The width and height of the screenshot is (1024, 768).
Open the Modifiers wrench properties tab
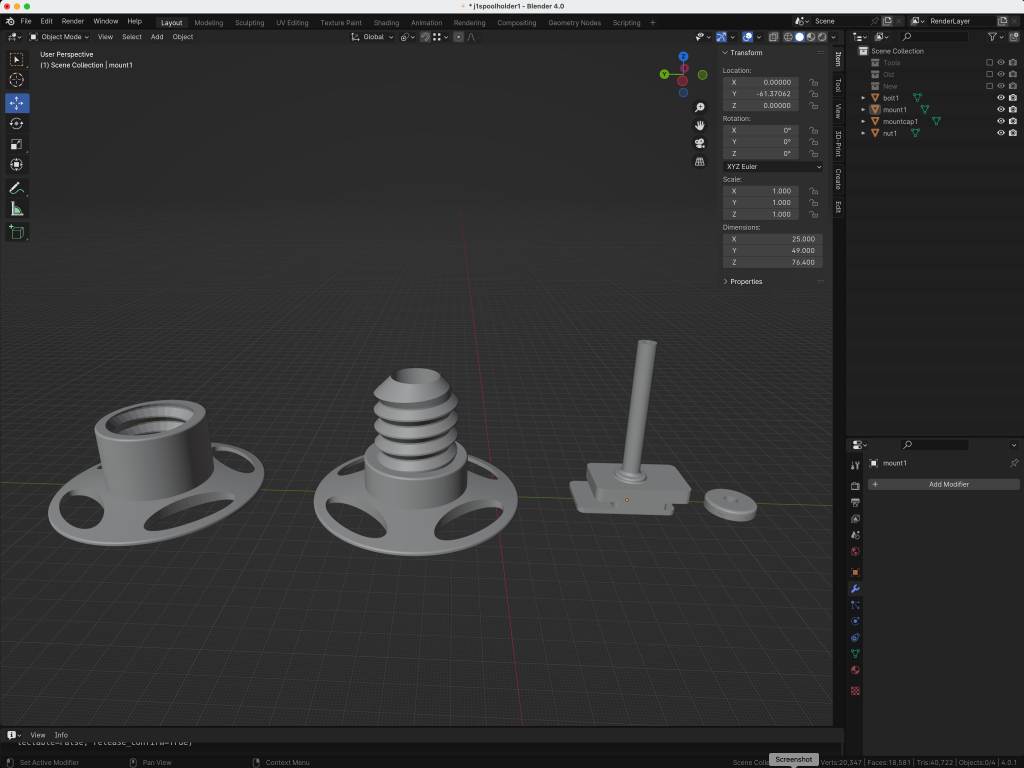click(855, 589)
